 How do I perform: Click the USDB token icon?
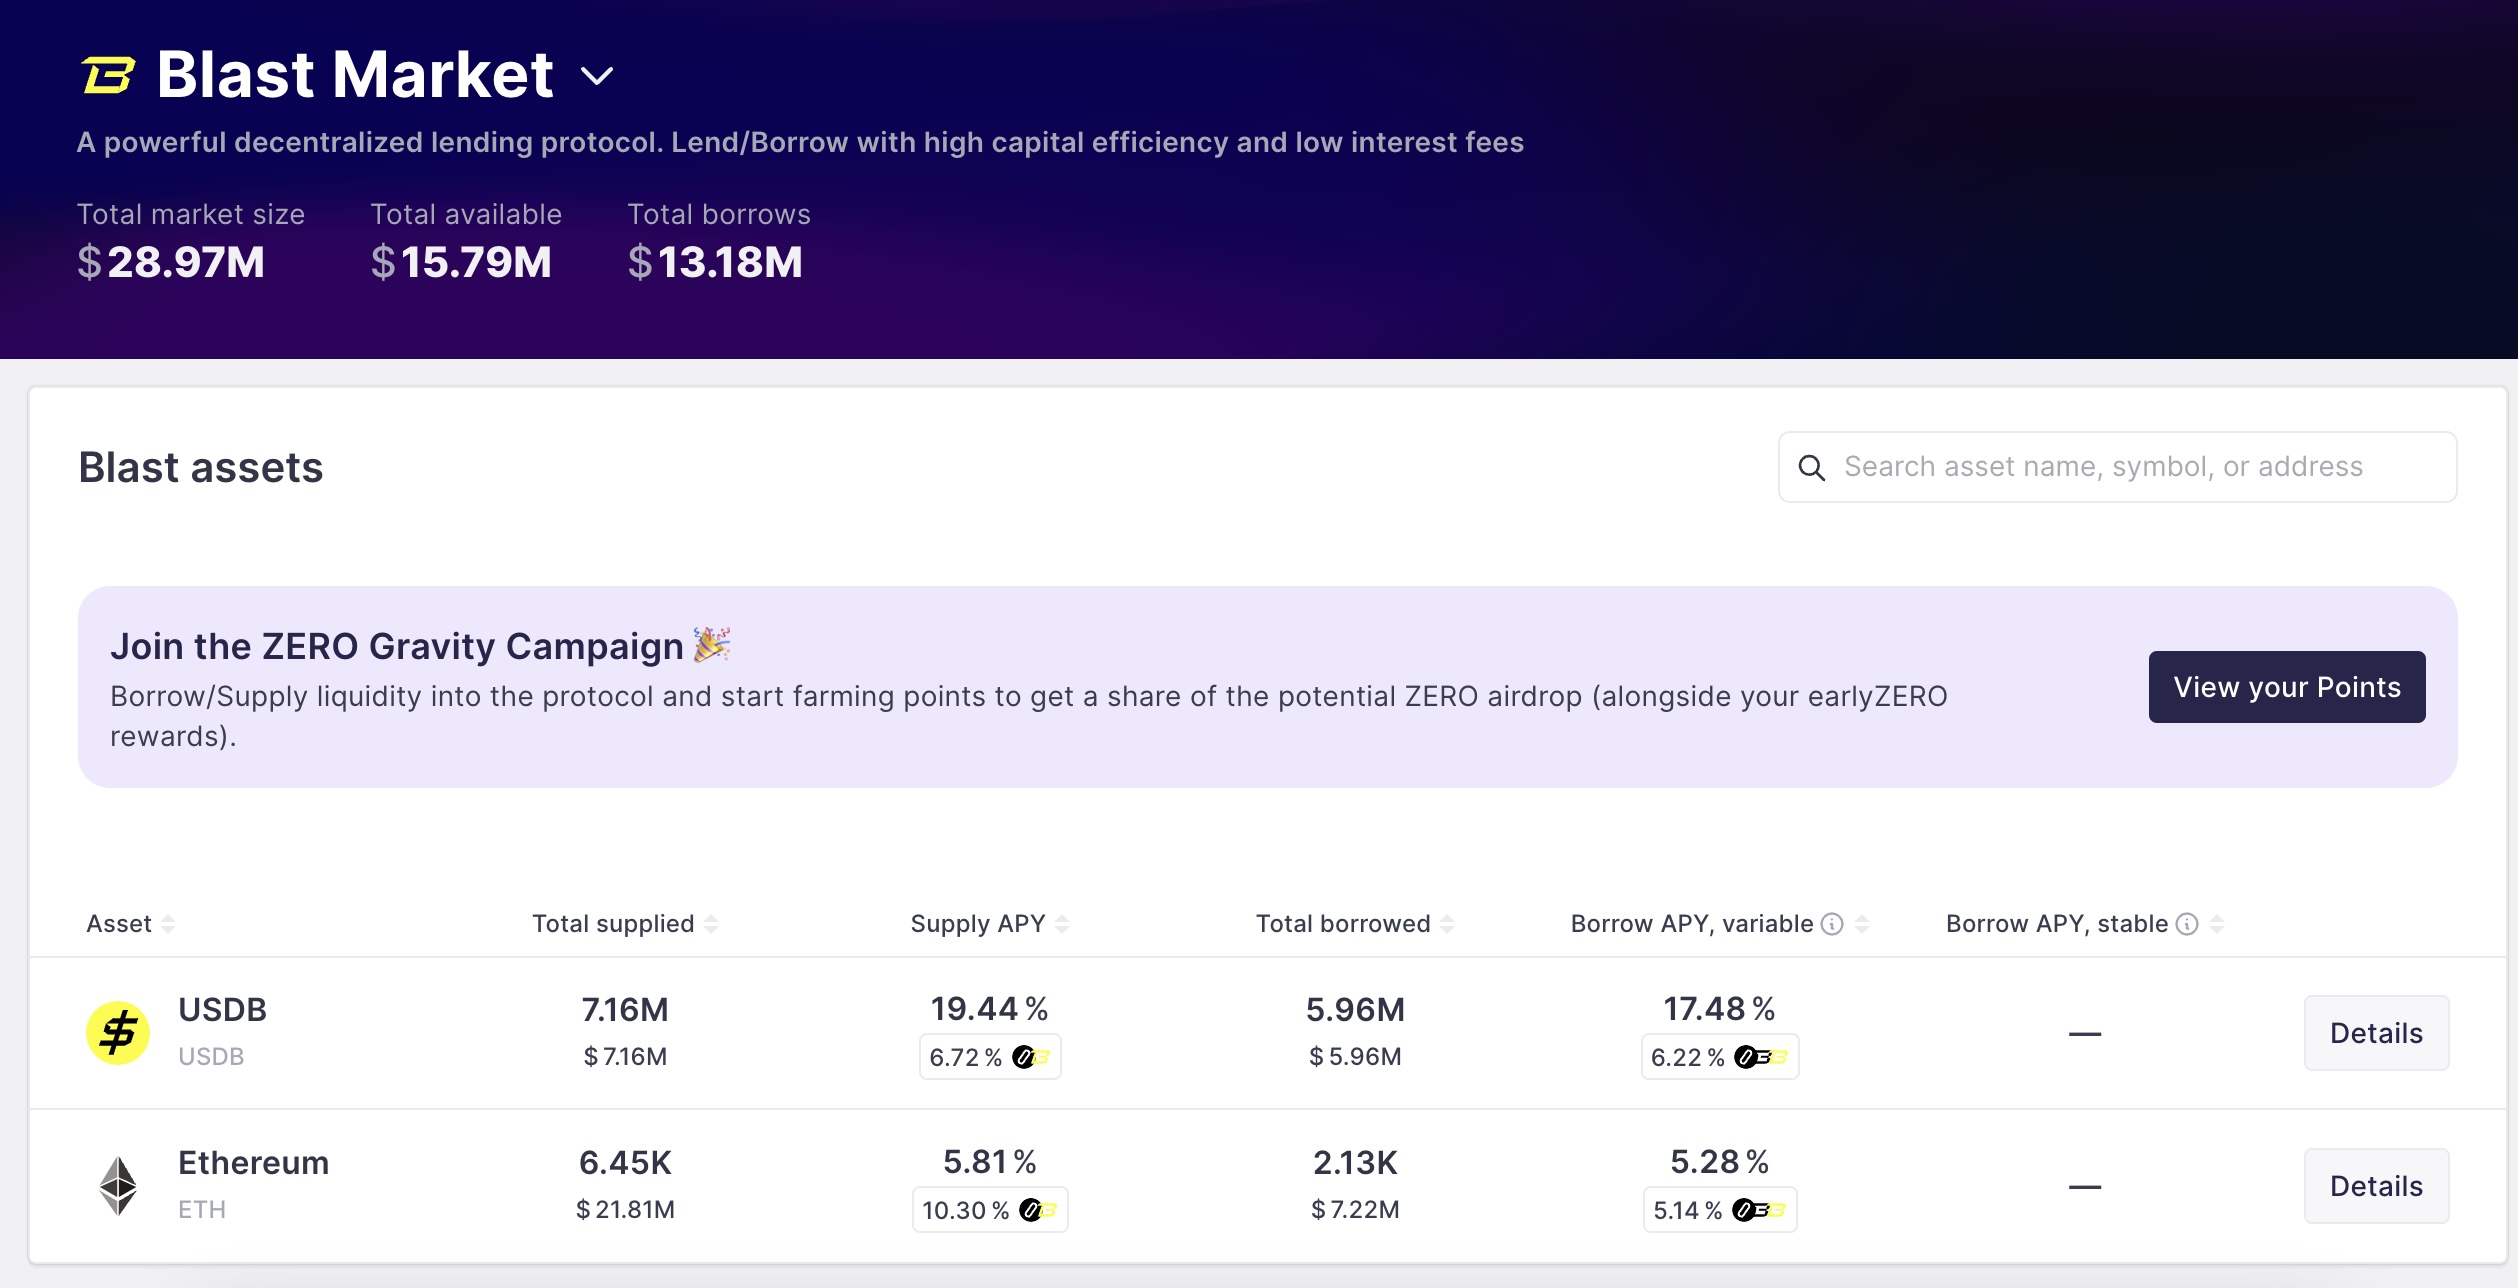[118, 1033]
